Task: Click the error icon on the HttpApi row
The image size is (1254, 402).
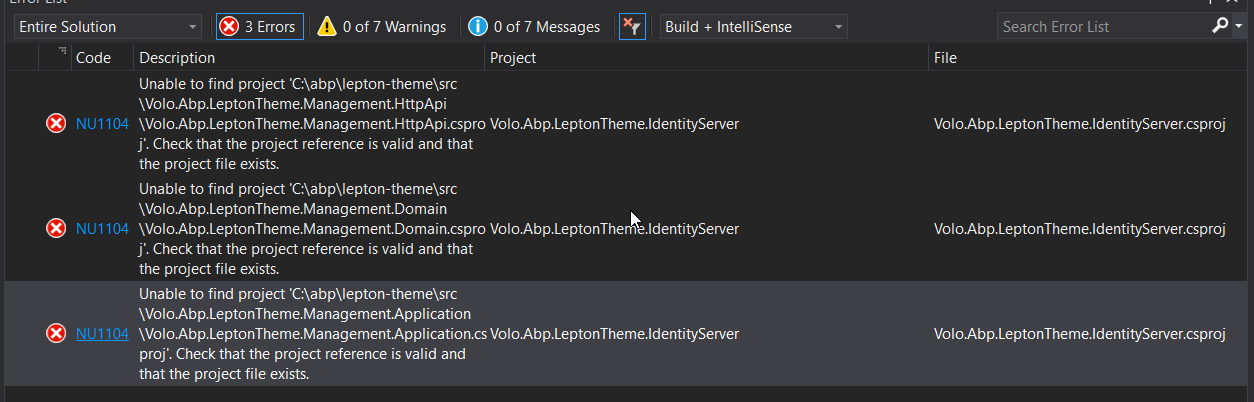Action: 56,123
